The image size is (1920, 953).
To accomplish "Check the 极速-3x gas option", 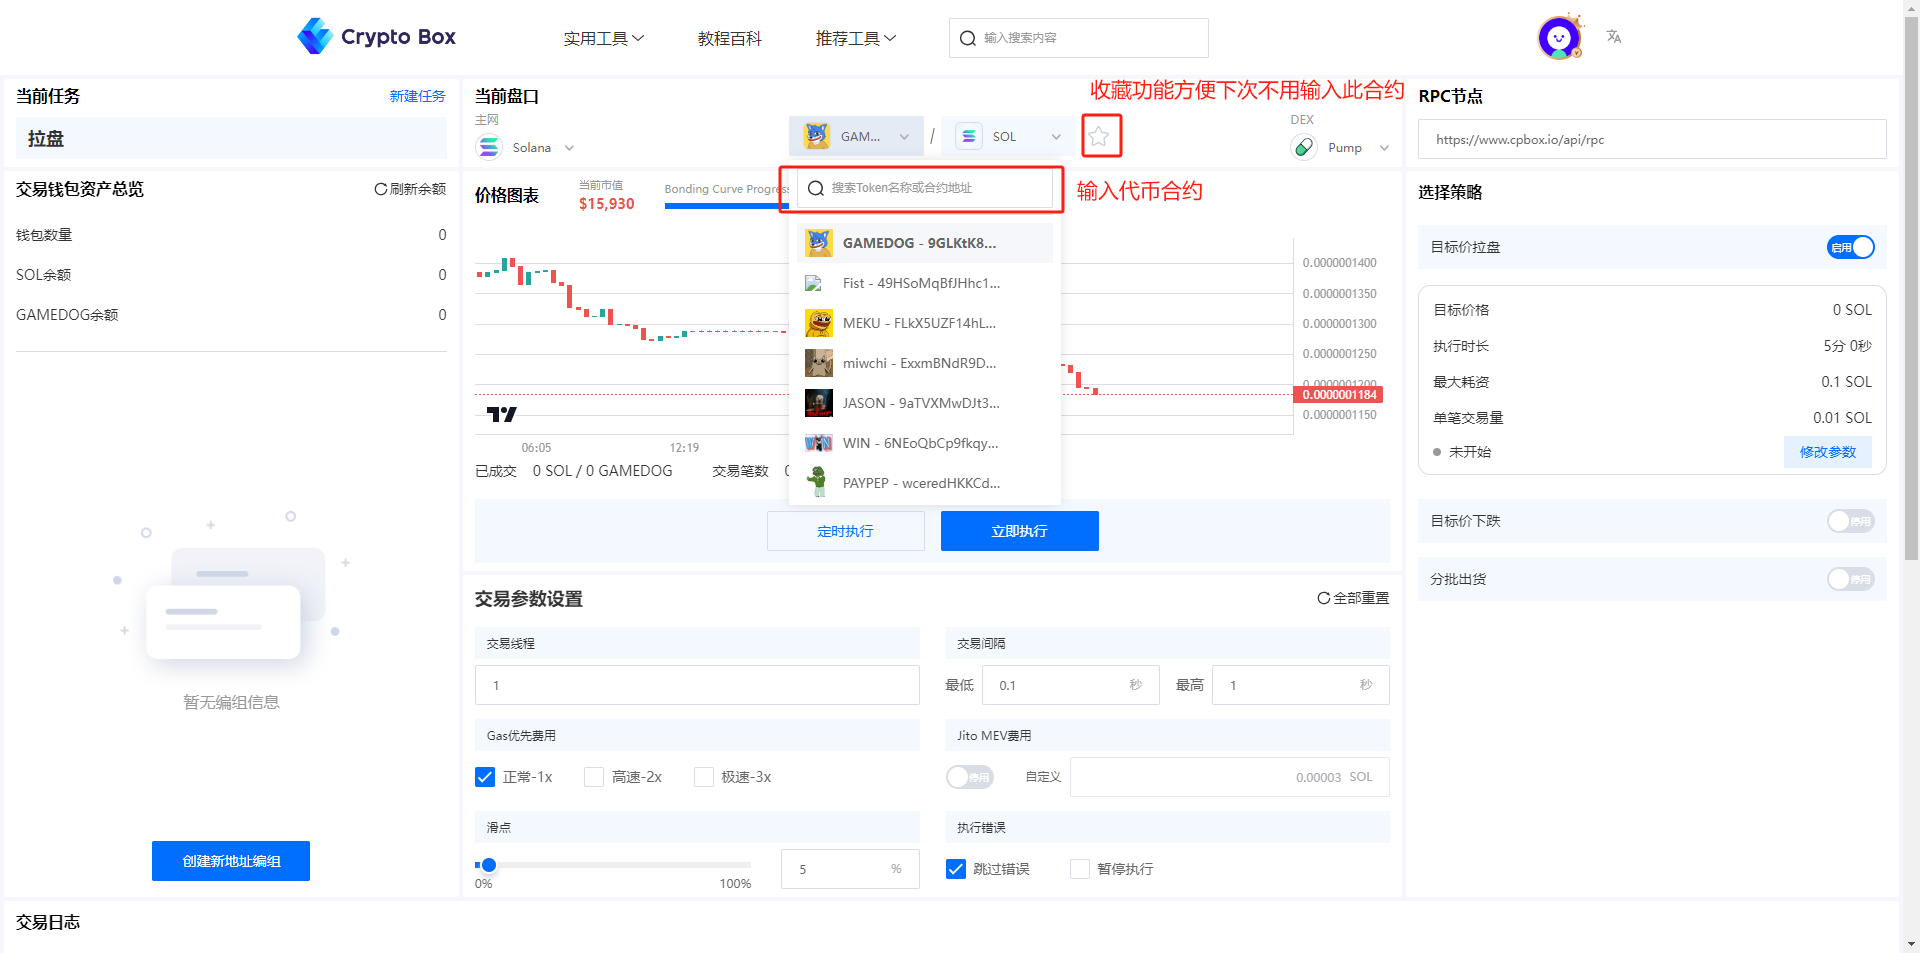I will [704, 777].
